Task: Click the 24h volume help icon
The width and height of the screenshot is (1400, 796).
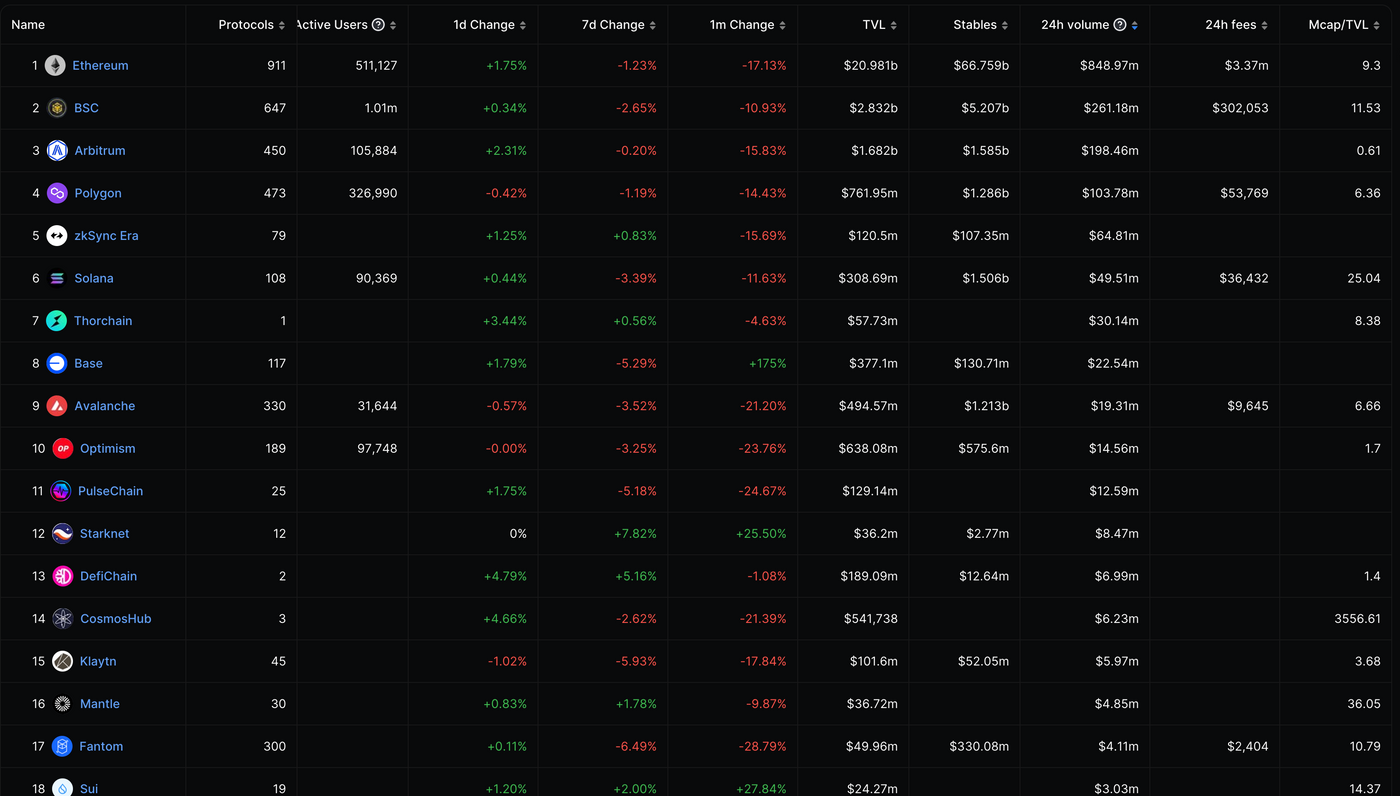Action: tap(1120, 25)
